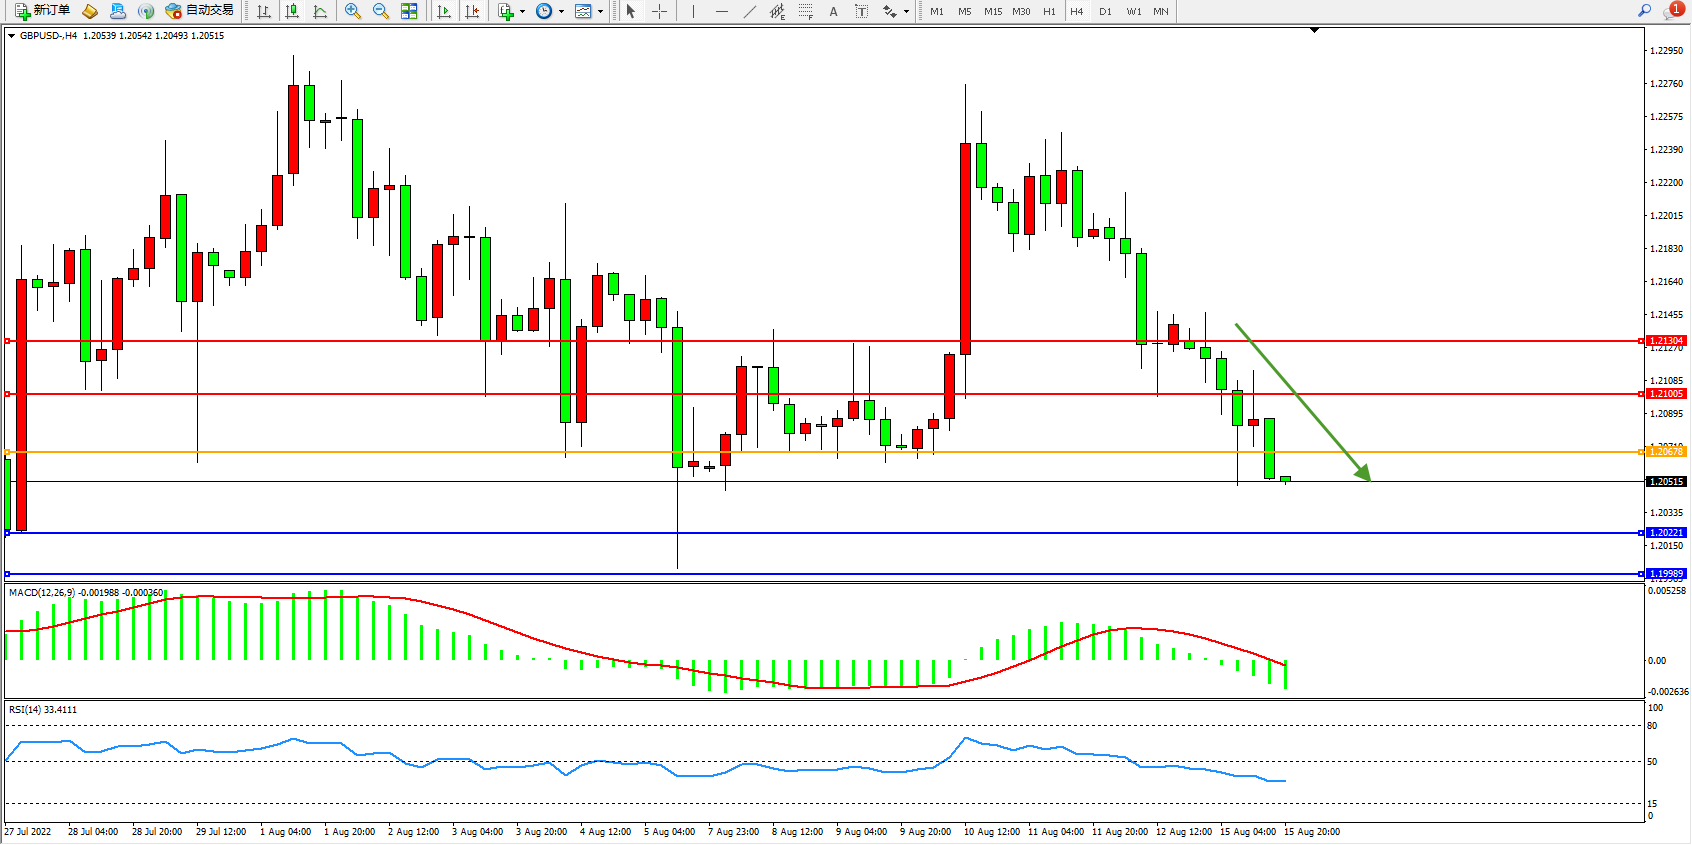Select the trendline drawing tool

(750, 11)
